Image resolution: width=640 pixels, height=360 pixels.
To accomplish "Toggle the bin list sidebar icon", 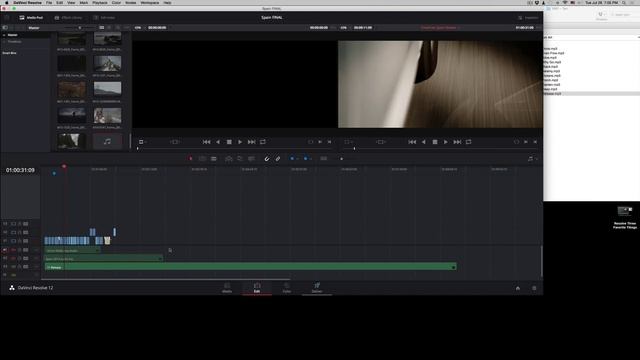I will [x=5, y=28].
